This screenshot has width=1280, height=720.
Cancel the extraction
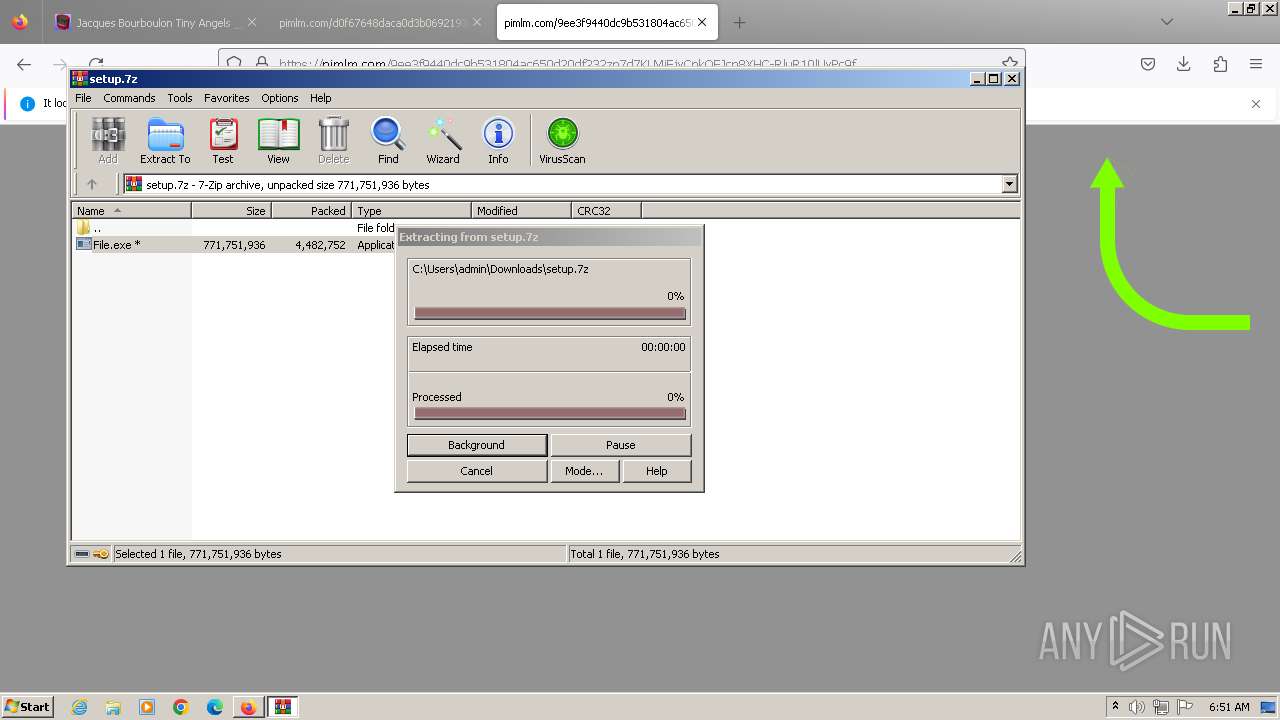[x=477, y=471]
